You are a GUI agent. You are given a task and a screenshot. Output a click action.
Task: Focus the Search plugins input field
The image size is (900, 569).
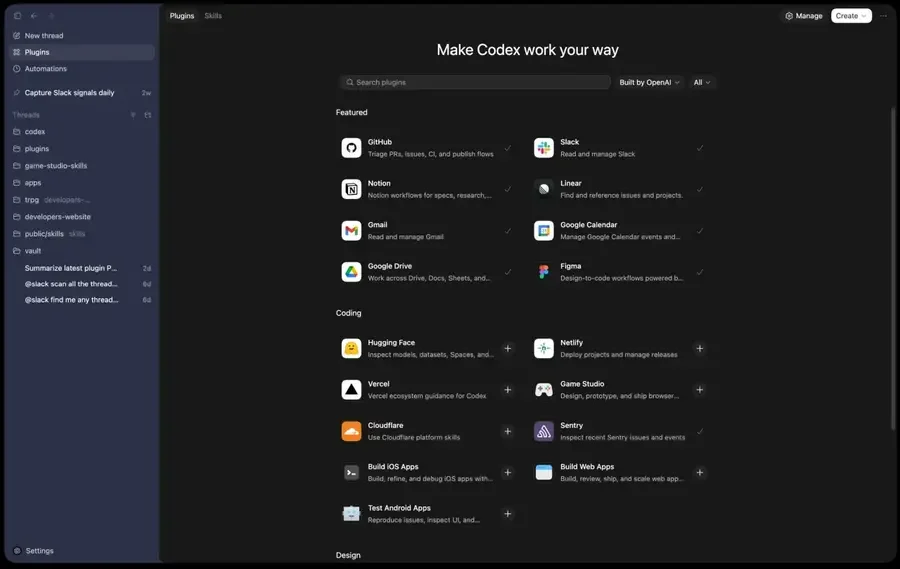point(475,83)
